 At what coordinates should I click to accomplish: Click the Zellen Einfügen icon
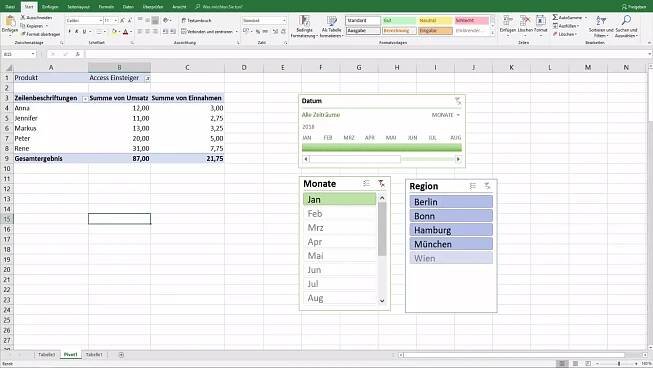pyautogui.click(x=508, y=20)
